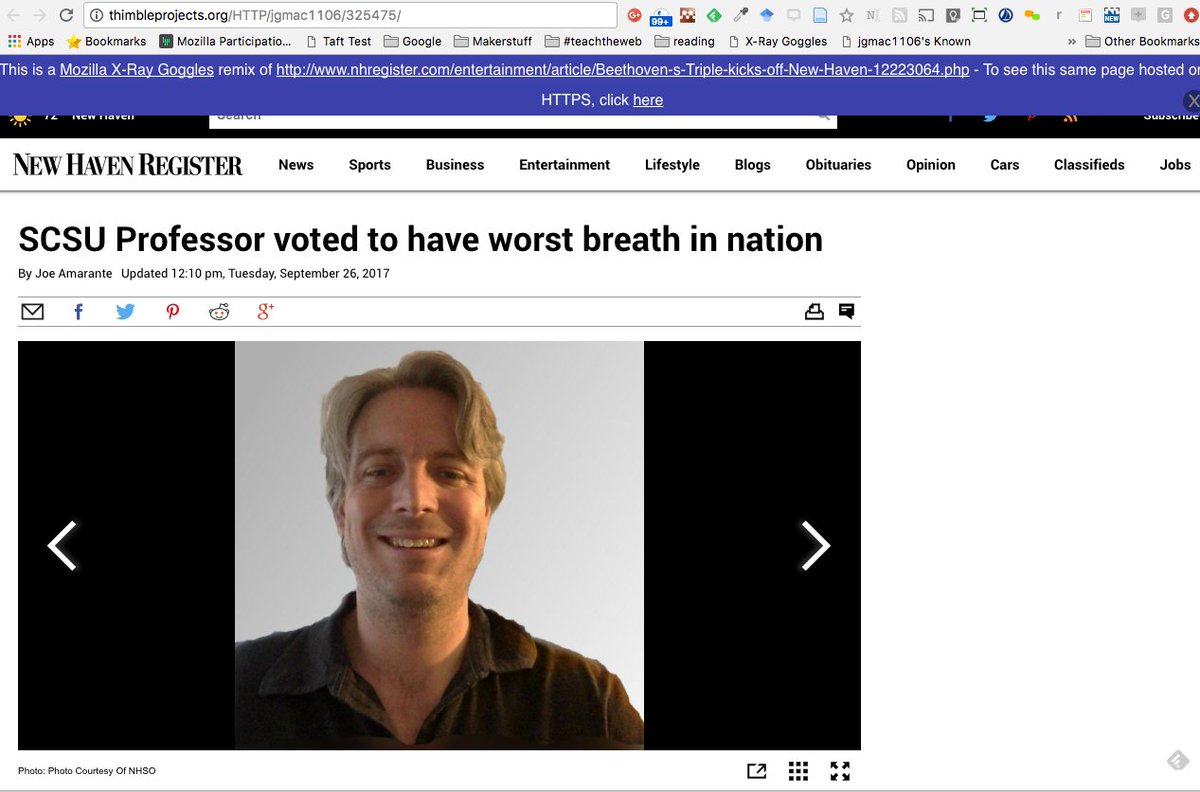1200x792 pixels.
Task: Open comments with the speech bubble icon
Action: (x=846, y=311)
